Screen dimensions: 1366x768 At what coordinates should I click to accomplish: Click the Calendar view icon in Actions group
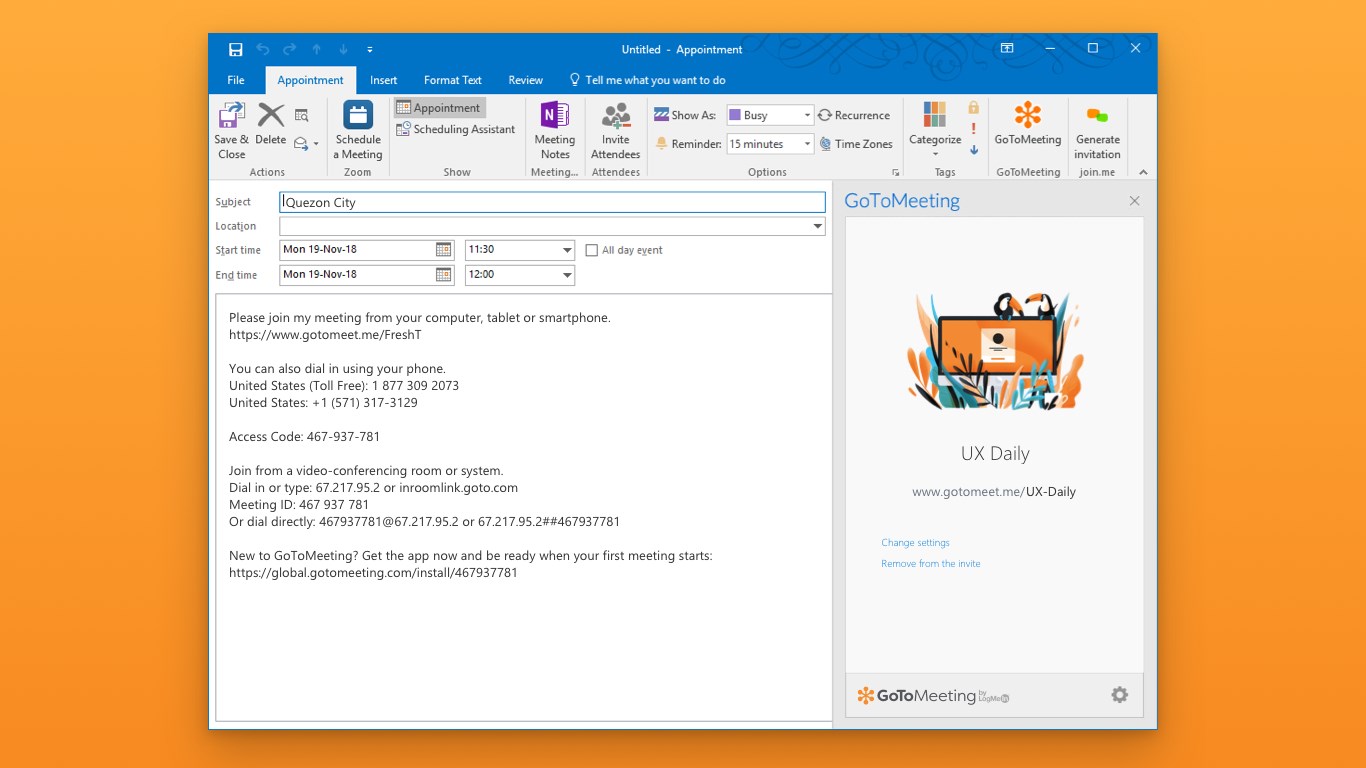[301, 116]
